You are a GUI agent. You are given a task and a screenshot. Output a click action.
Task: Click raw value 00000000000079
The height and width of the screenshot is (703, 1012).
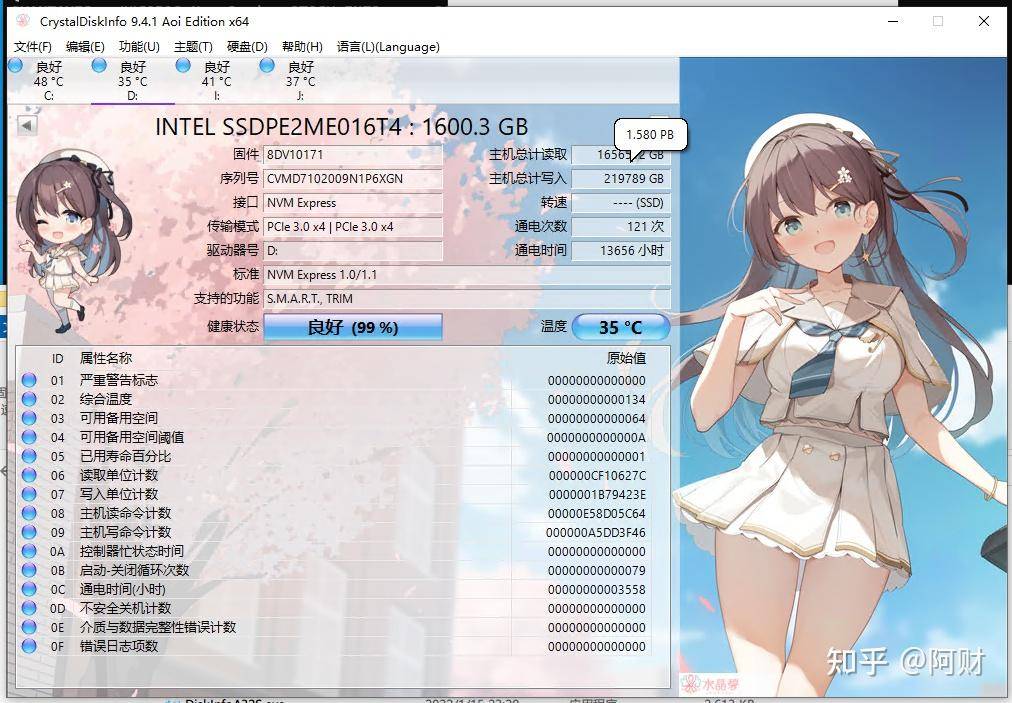click(x=597, y=571)
